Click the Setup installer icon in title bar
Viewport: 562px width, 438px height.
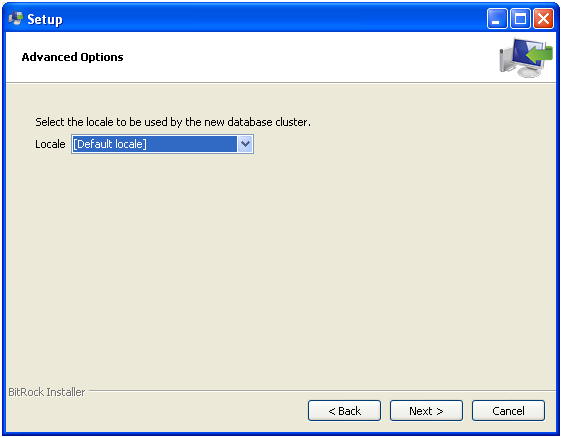(x=16, y=19)
